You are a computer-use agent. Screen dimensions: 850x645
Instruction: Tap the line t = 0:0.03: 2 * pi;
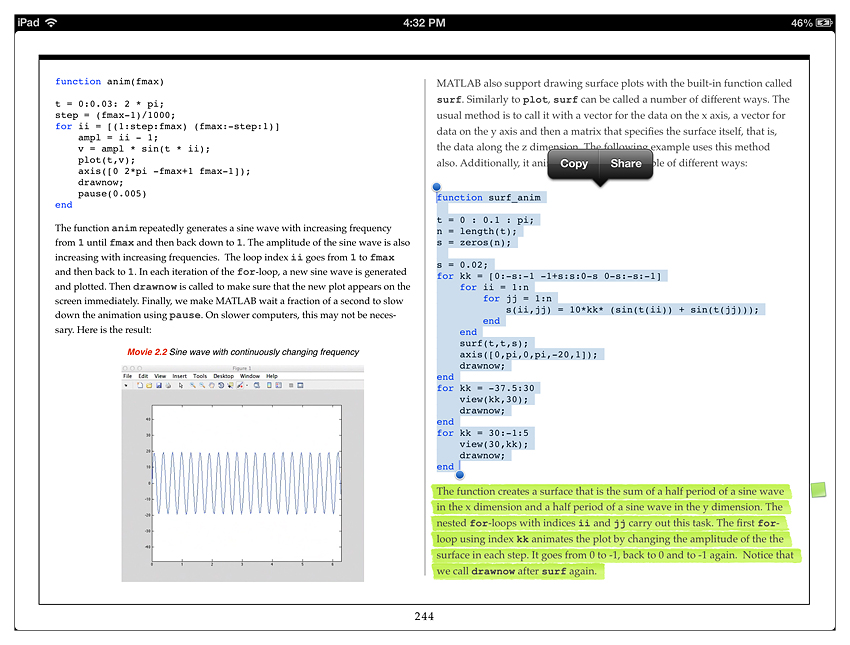[110, 104]
